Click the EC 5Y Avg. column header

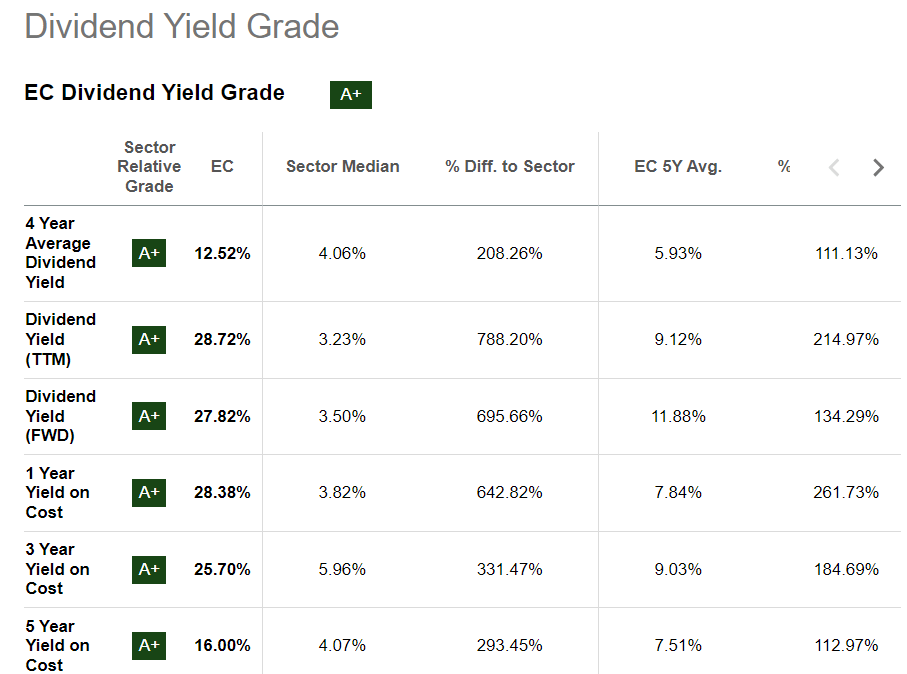(x=678, y=166)
